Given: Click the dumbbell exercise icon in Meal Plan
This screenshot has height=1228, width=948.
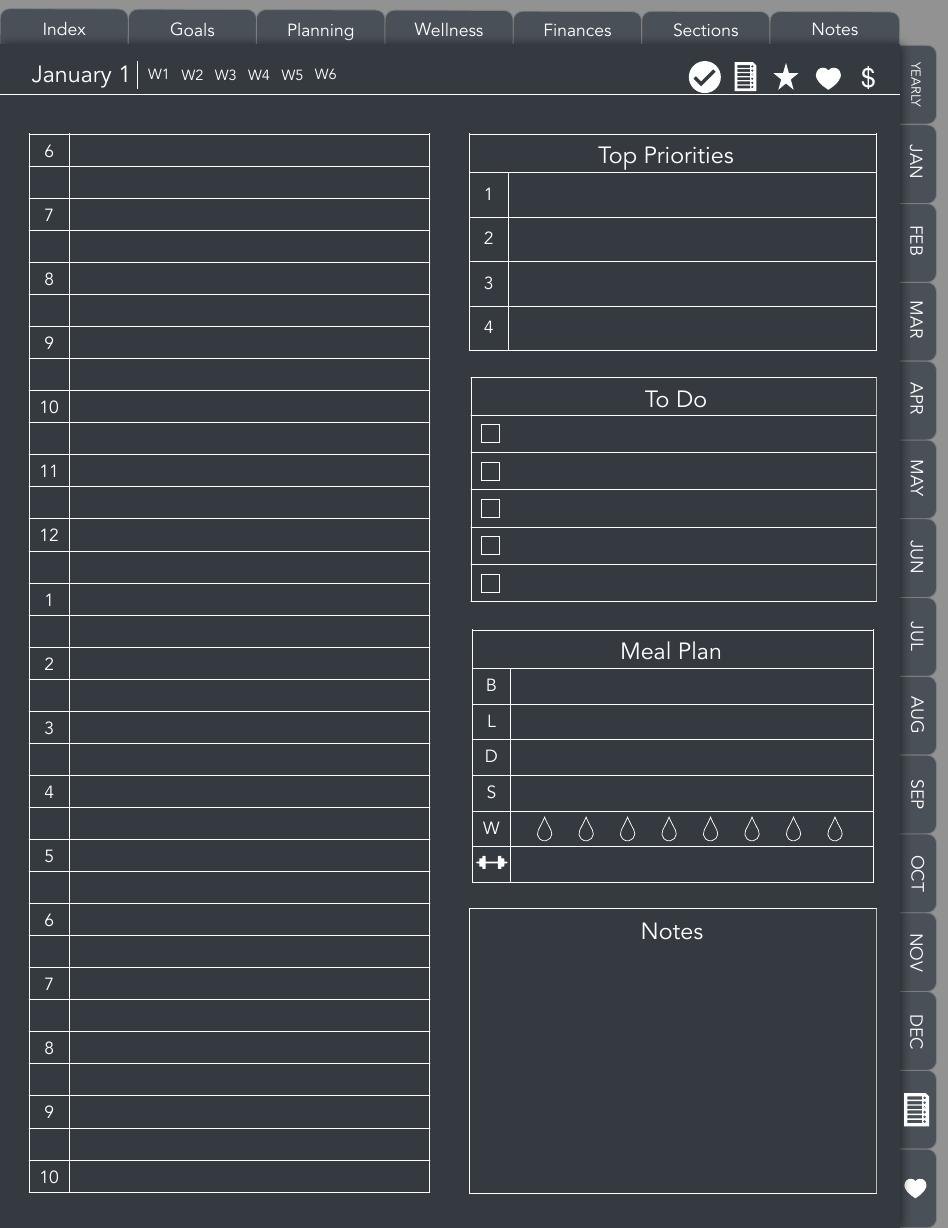Looking at the screenshot, I should [491, 863].
